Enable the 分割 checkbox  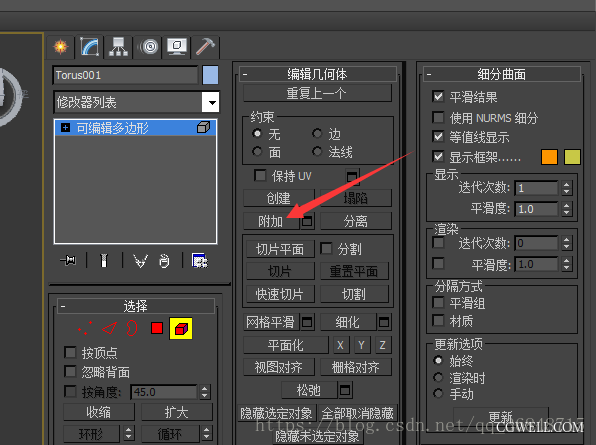(x=326, y=249)
